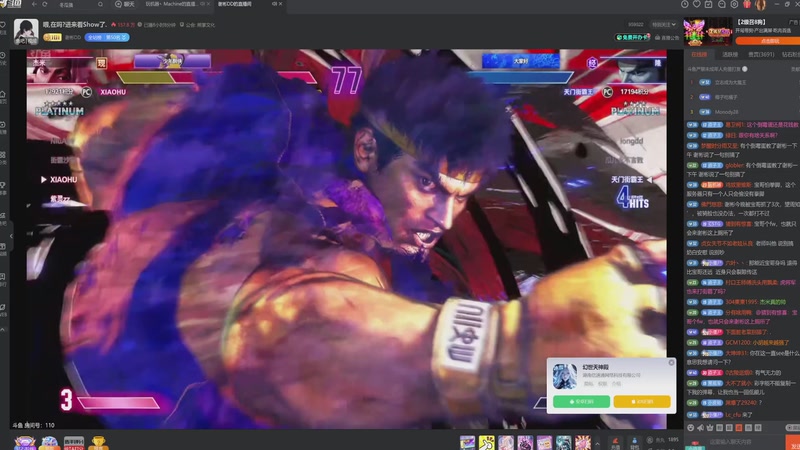Close the Machine live room tab

[x=208, y=4]
